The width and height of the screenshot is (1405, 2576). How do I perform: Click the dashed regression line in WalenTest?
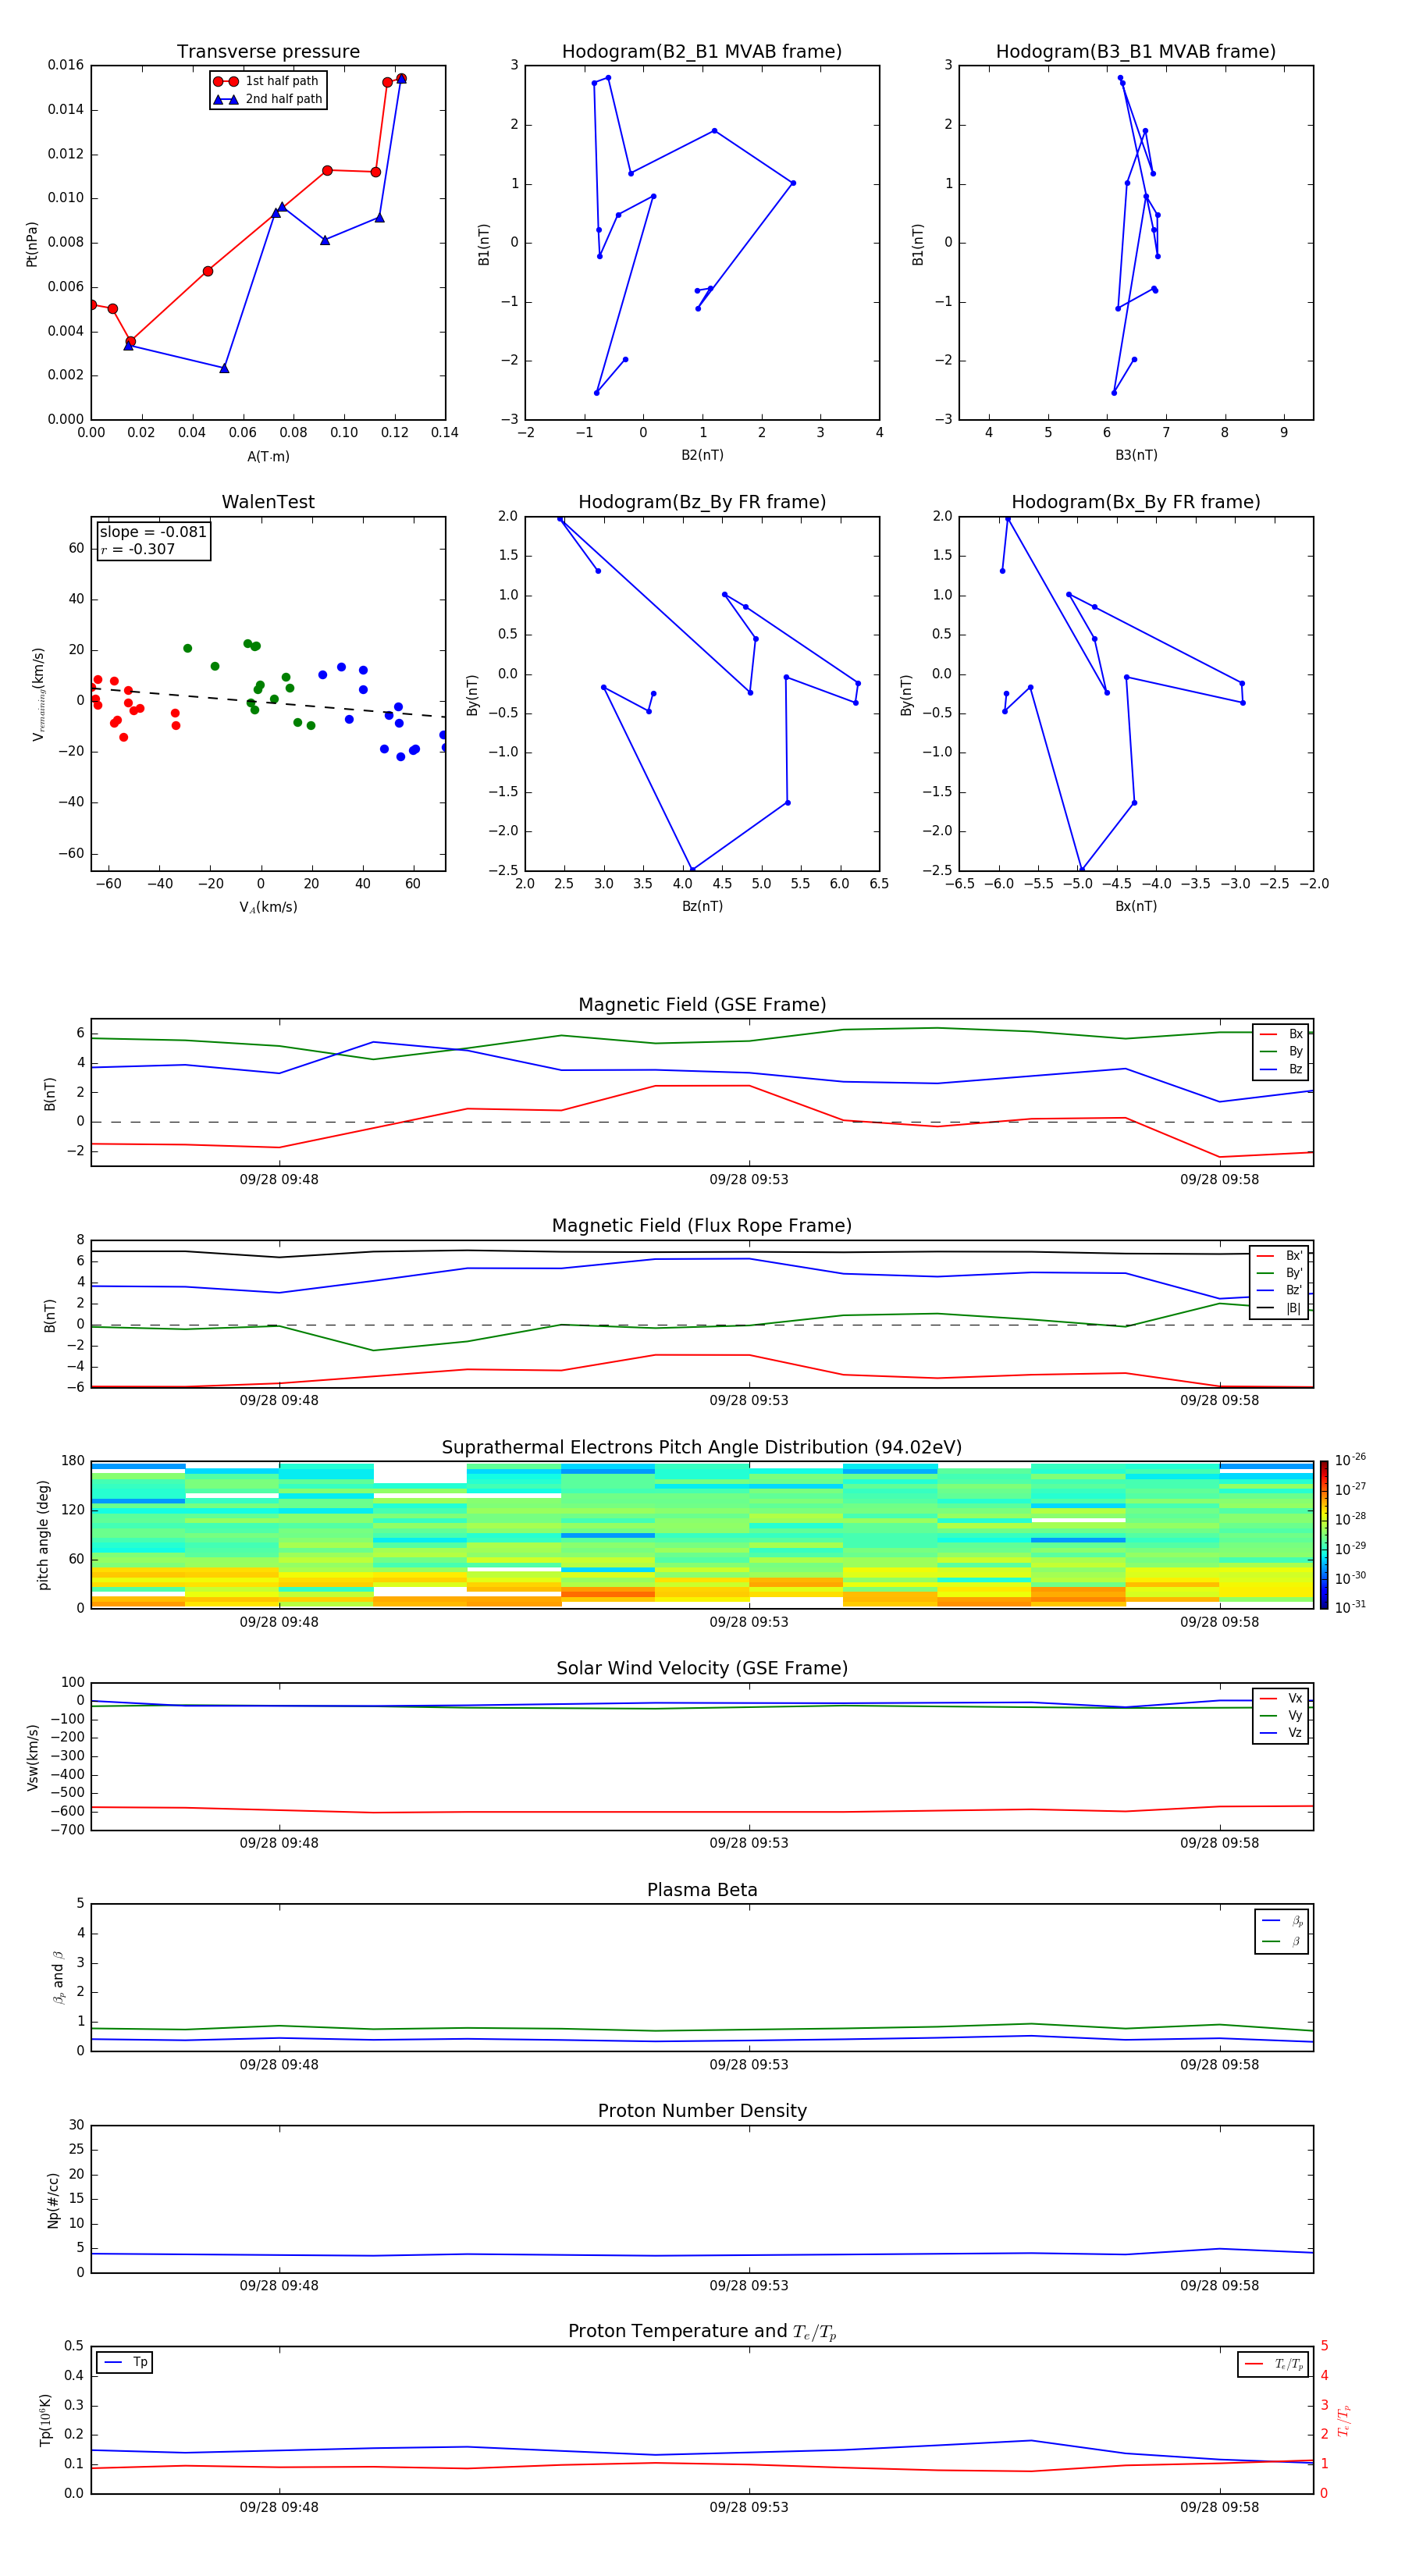[x=268, y=702]
